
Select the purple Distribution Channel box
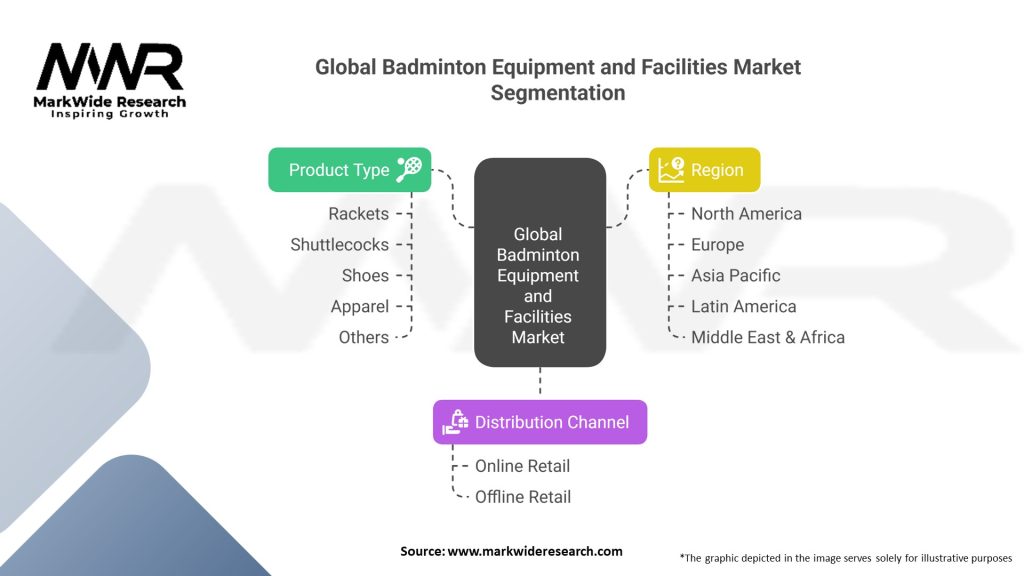point(540,422)
